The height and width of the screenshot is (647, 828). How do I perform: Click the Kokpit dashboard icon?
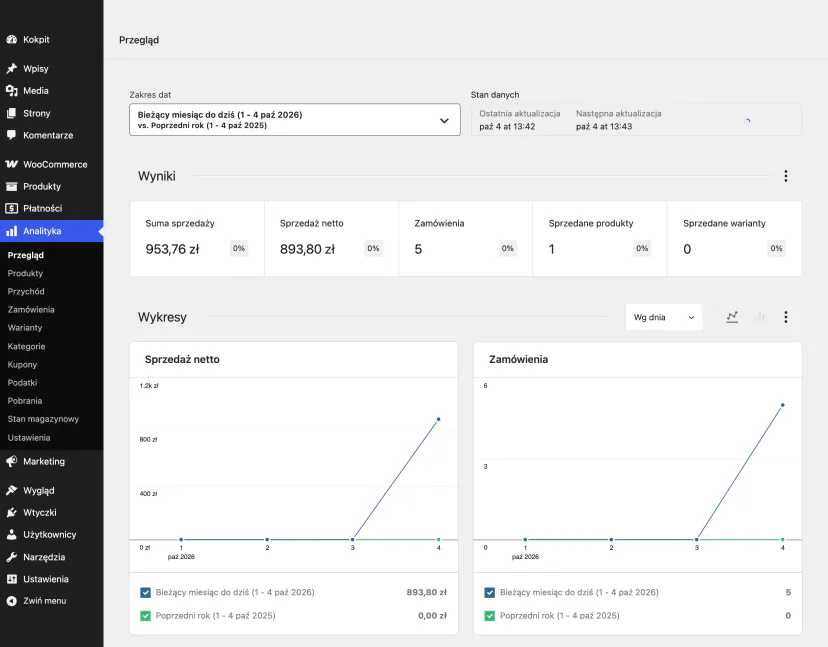[x=12, y=40]
